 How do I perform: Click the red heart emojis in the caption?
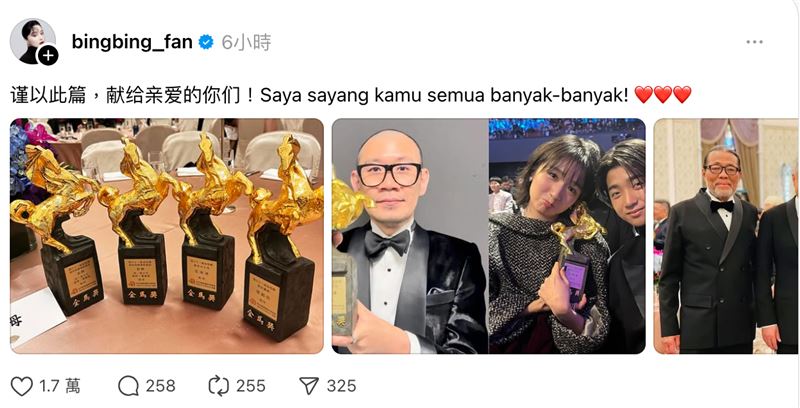tap(663, 95)
